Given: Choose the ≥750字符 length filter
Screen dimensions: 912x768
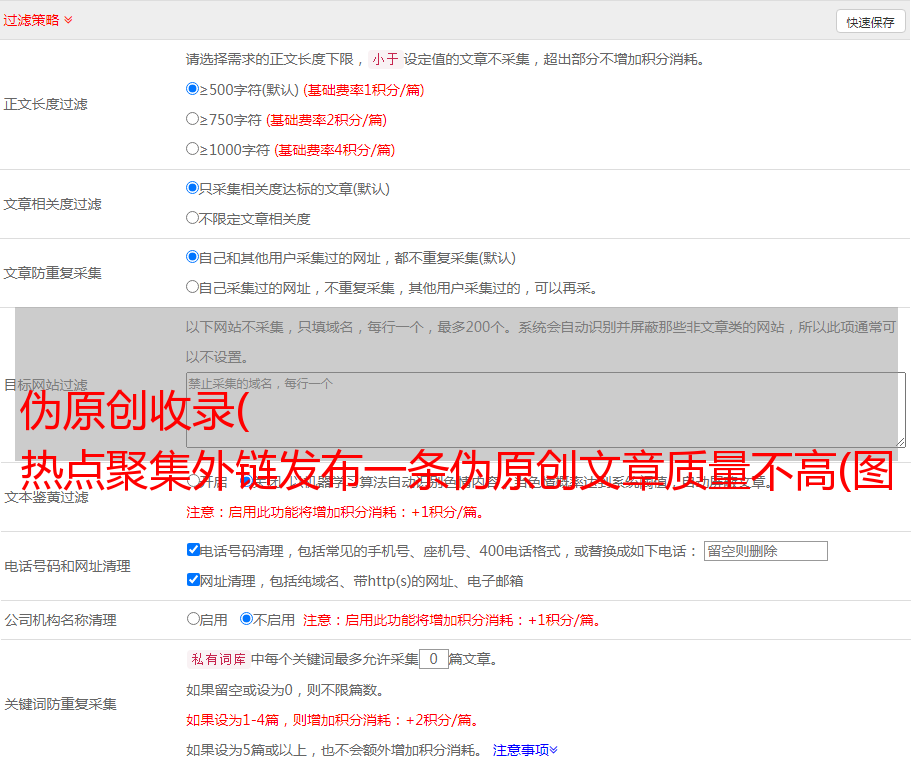Looking at the screenshot, I should coord(193,119).
